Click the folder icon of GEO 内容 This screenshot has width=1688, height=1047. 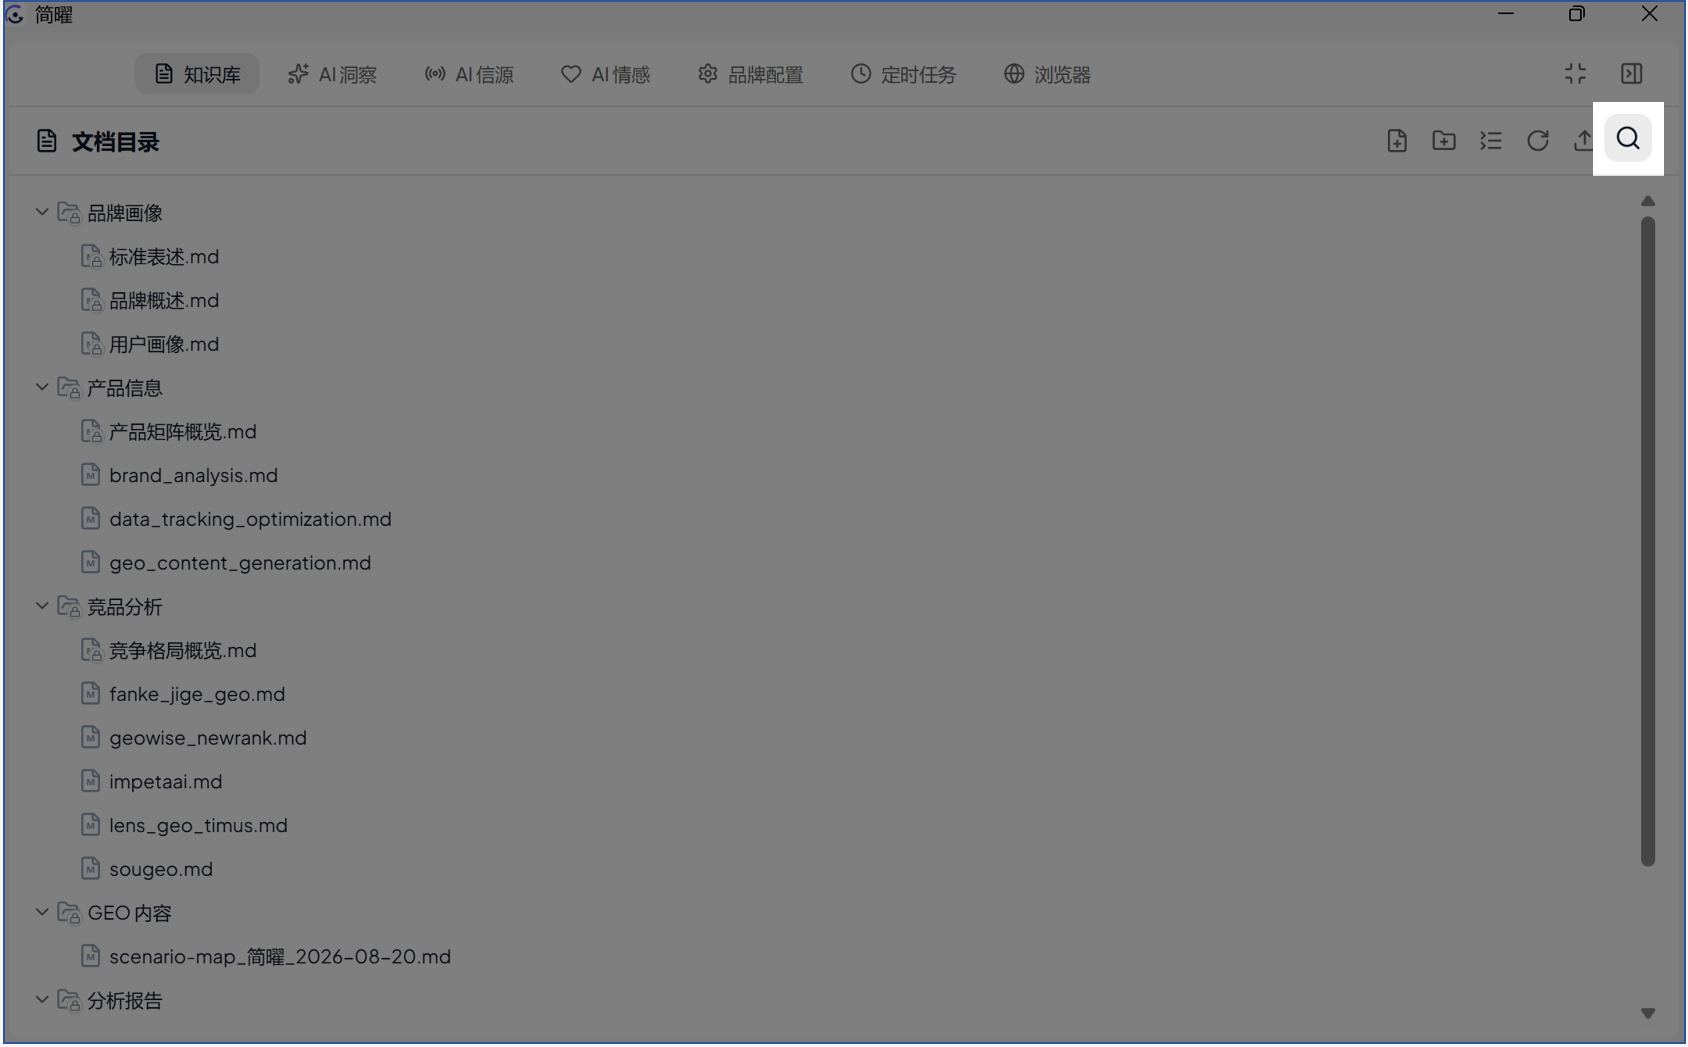click(x=69, y=913)
